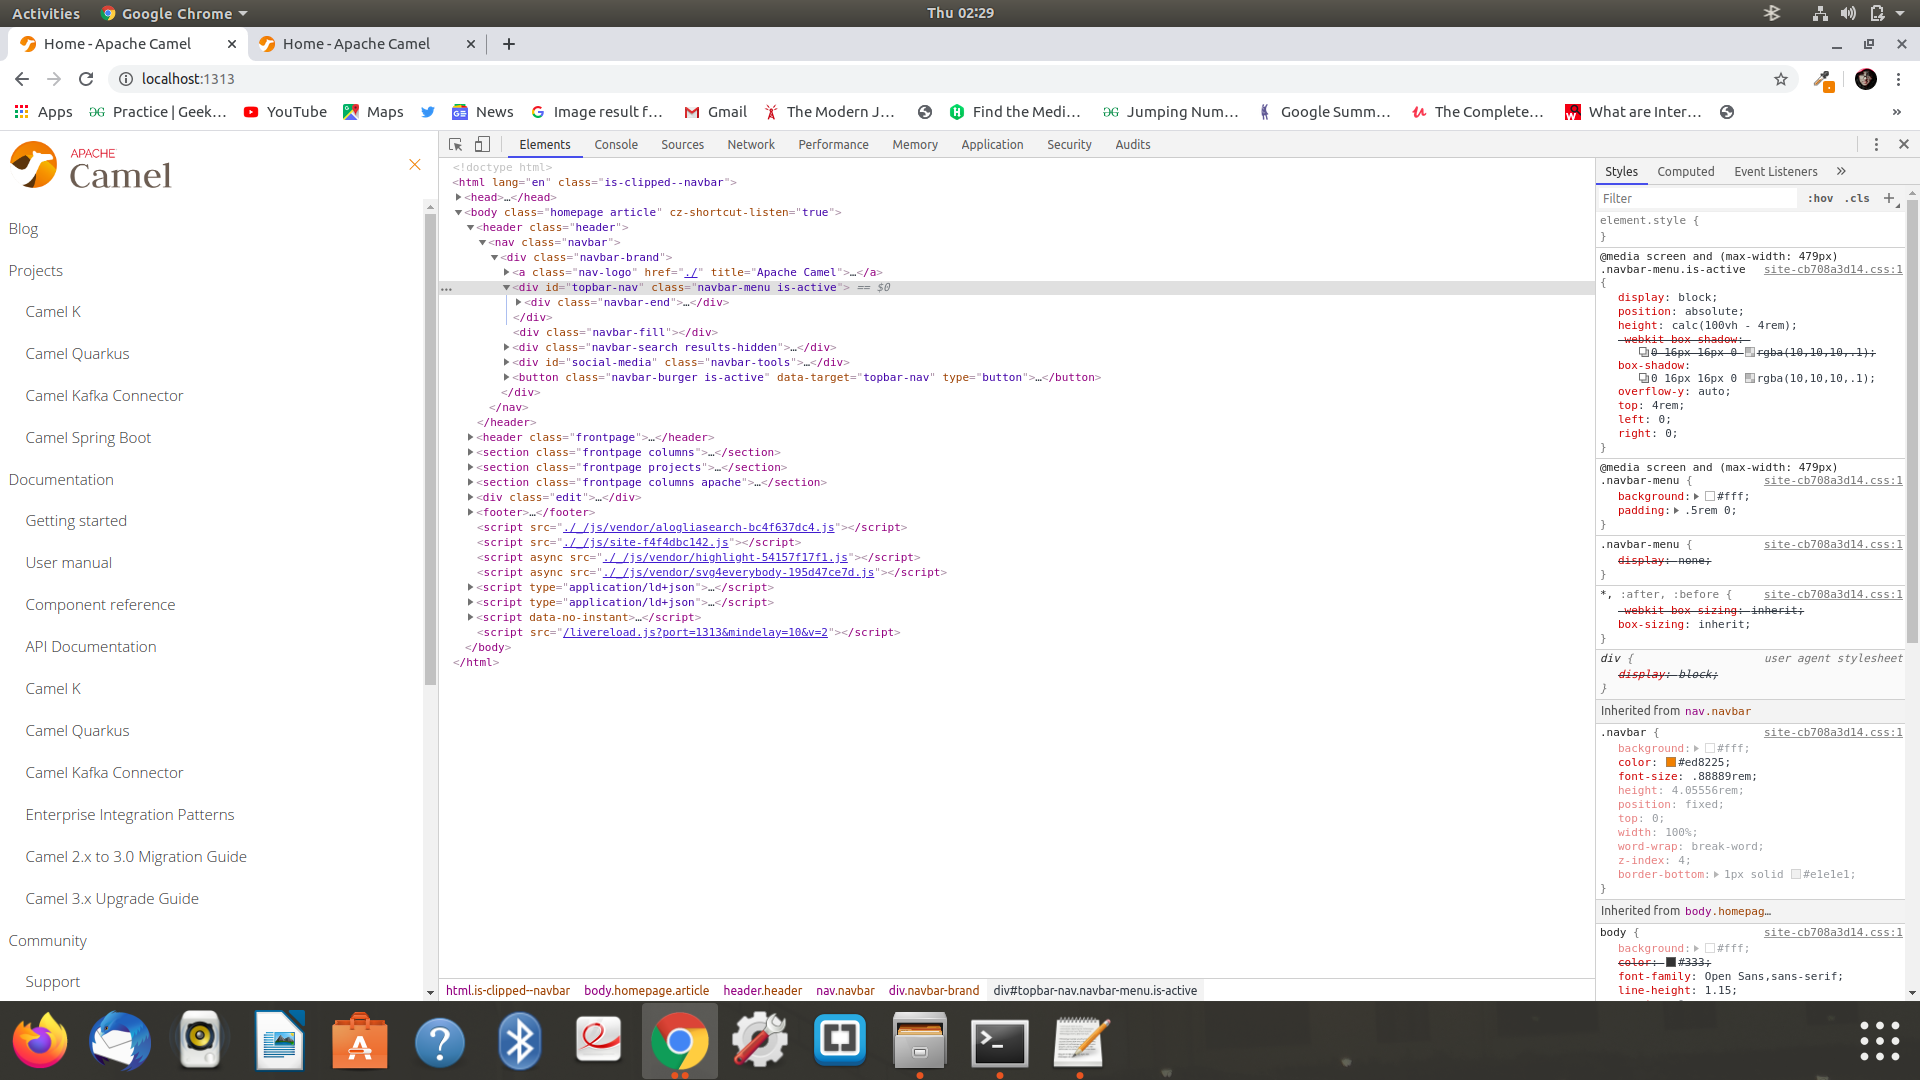Open the Twitter bookmark icon

click(x=428, y=112)
